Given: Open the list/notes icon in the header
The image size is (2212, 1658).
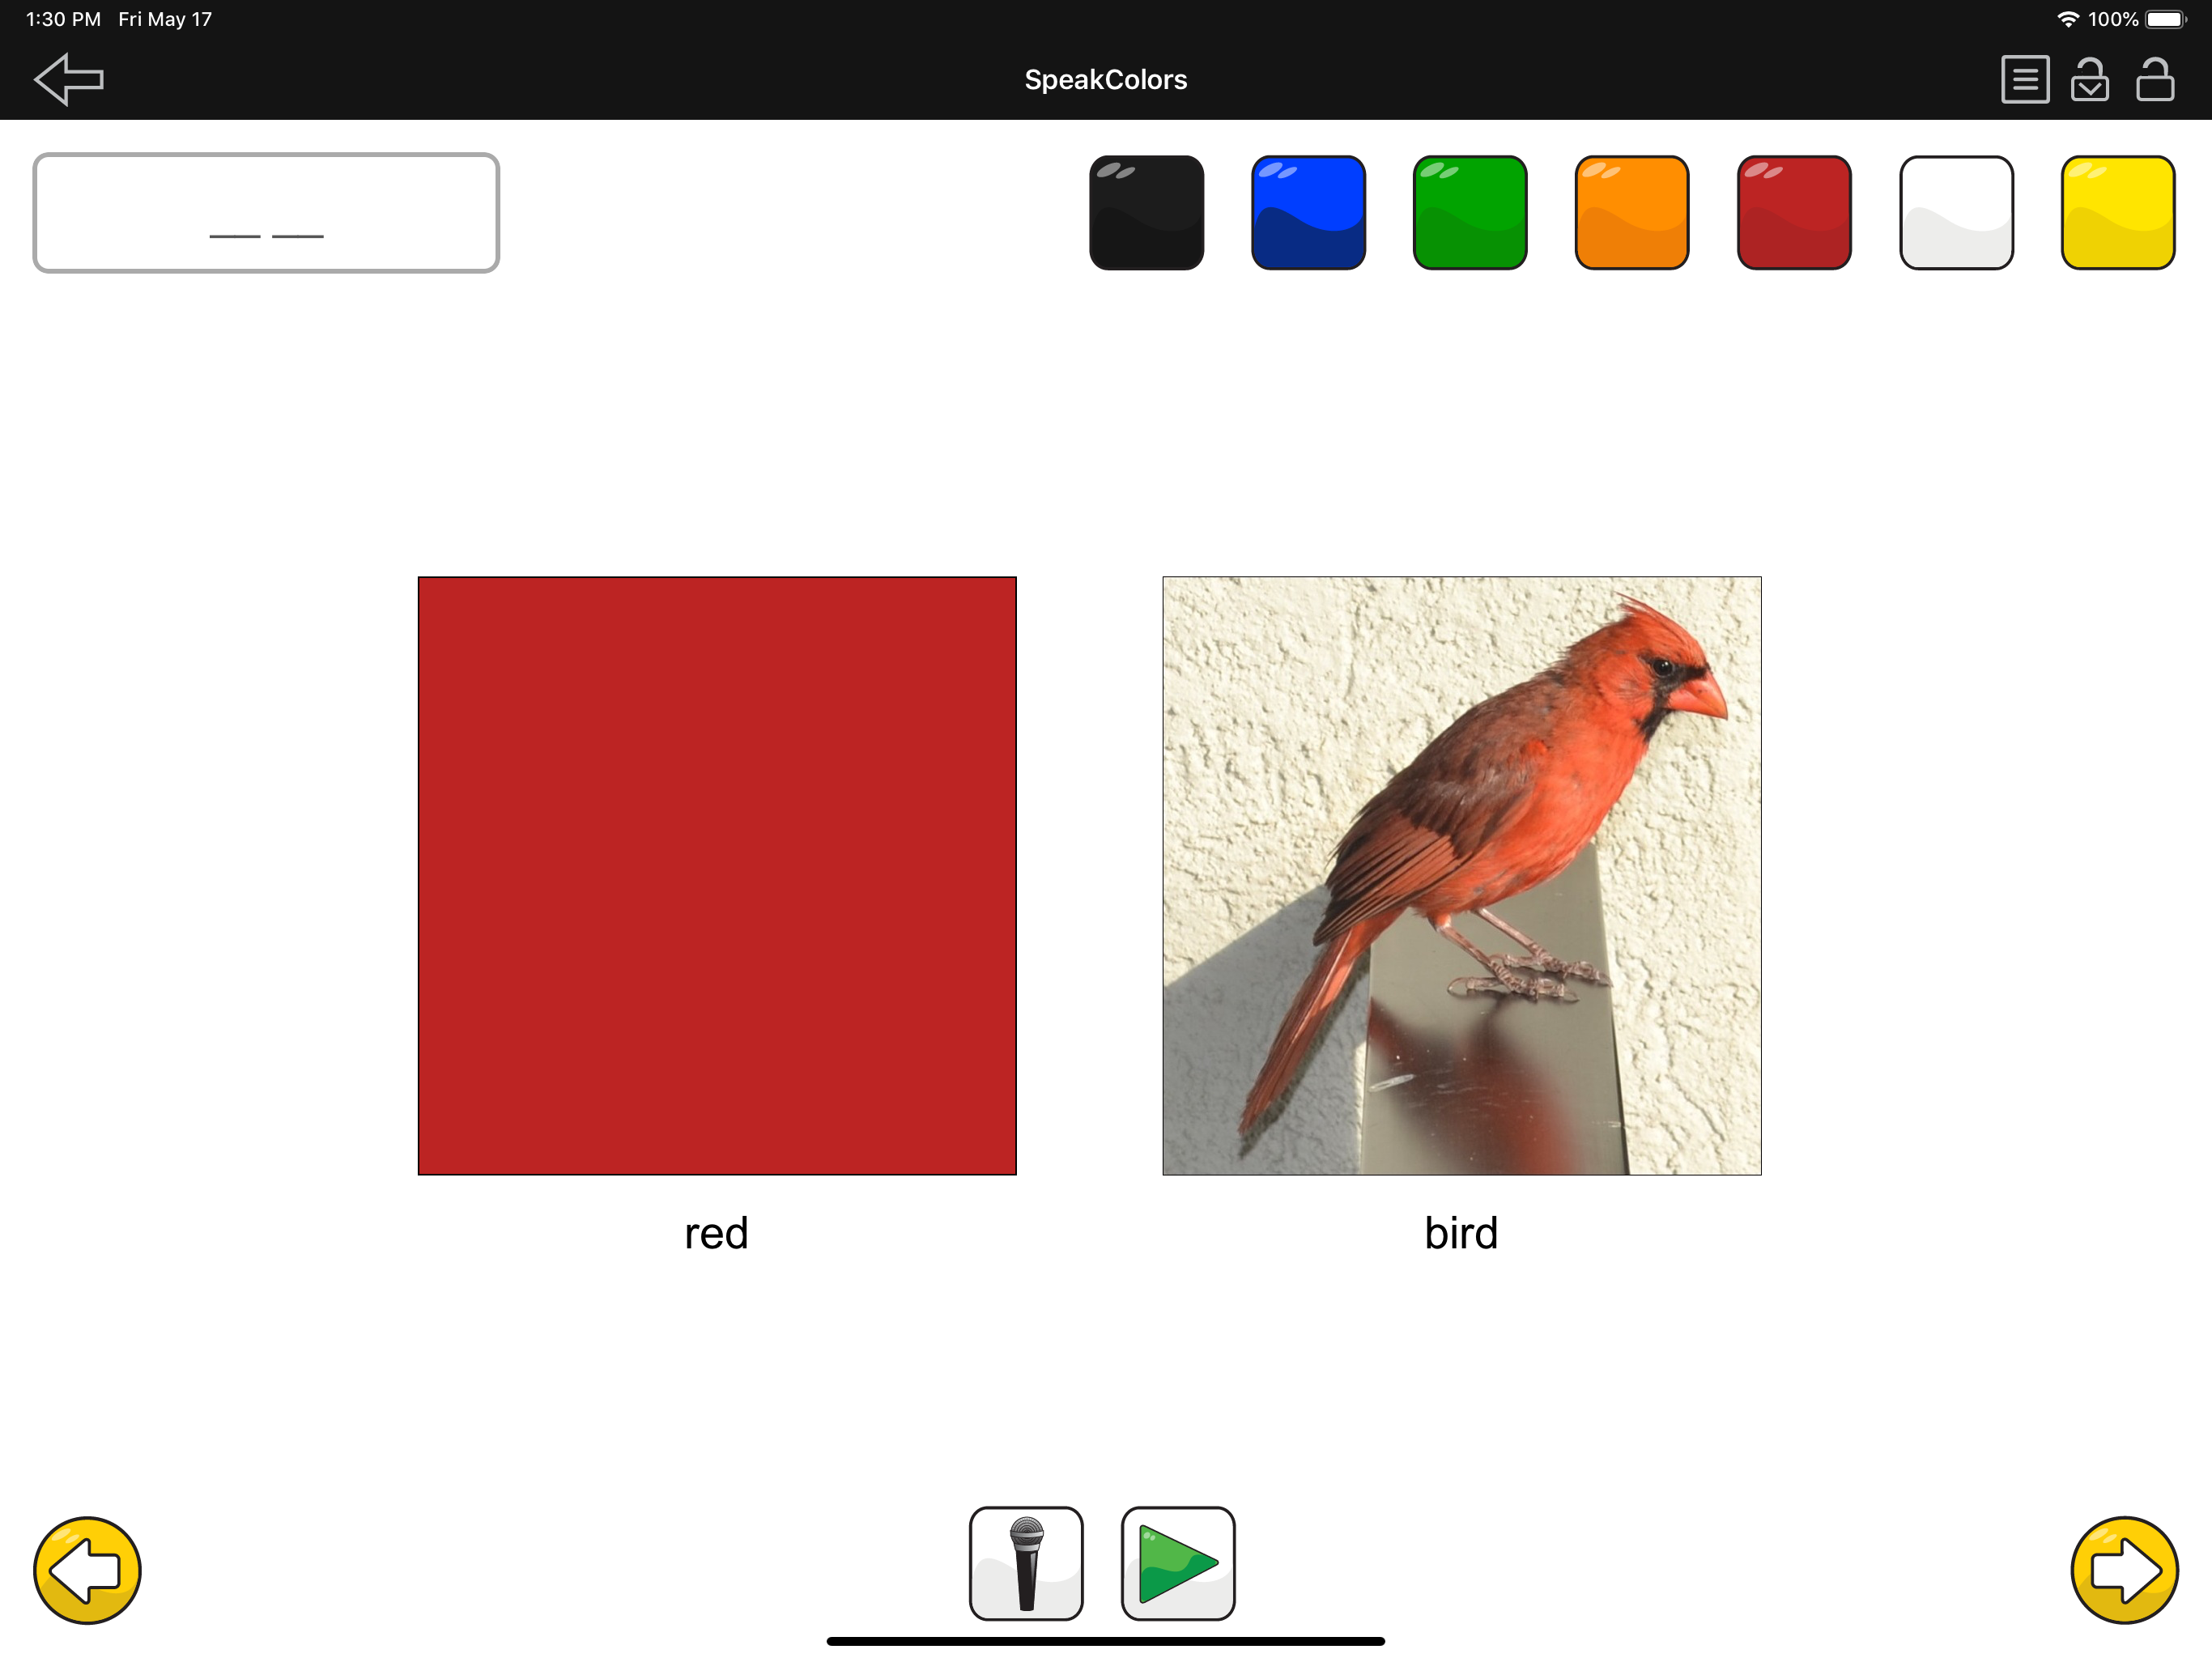Looking at the screenshot, I should (2025, 79).
